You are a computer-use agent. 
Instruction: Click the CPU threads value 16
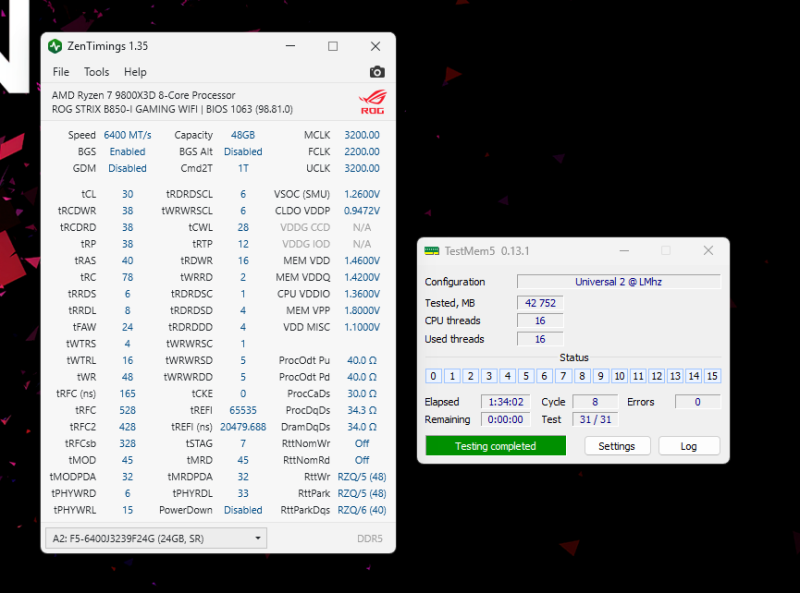click(540, 320)
